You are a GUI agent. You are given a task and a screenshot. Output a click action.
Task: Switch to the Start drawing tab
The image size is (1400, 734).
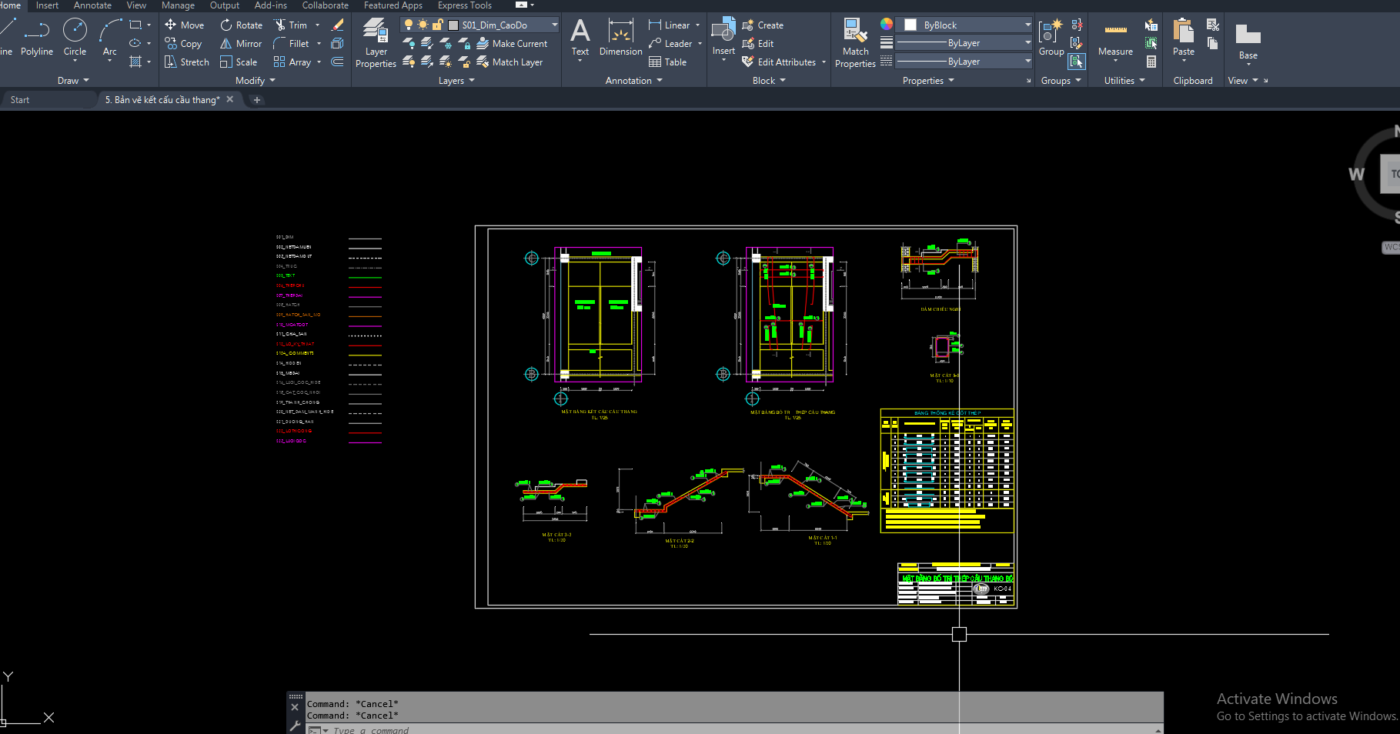(x=20, y=100)
